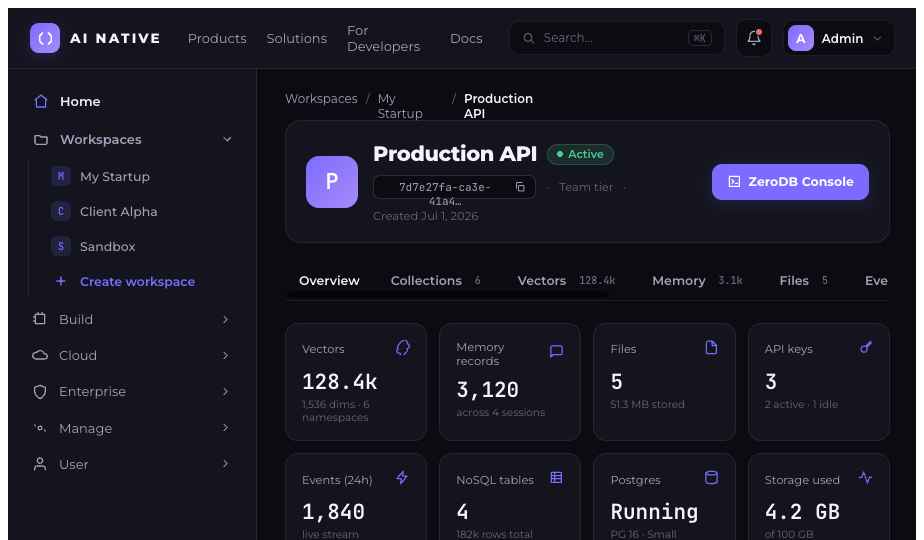Click the 3,120 memory records value

487,390
